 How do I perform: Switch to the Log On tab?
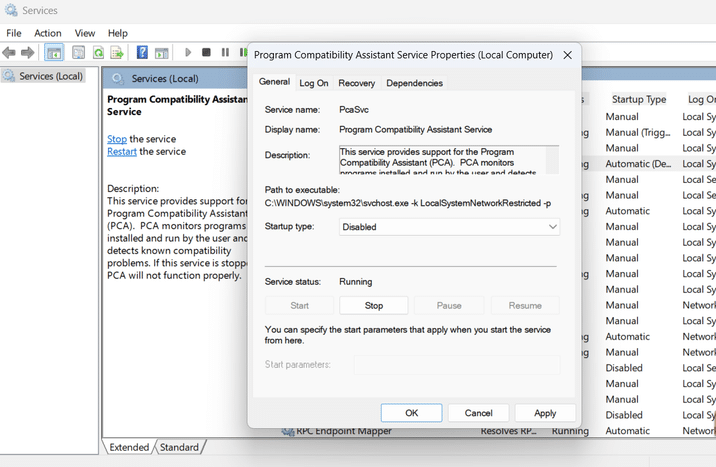coord(314,83)
